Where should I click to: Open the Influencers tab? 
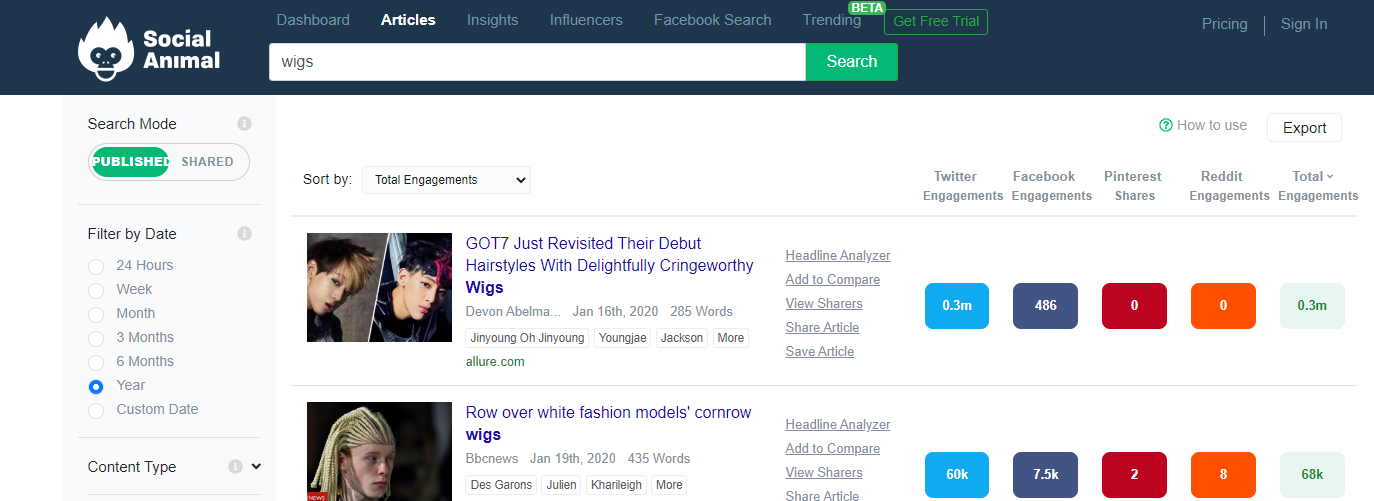[x=586, y=20]
